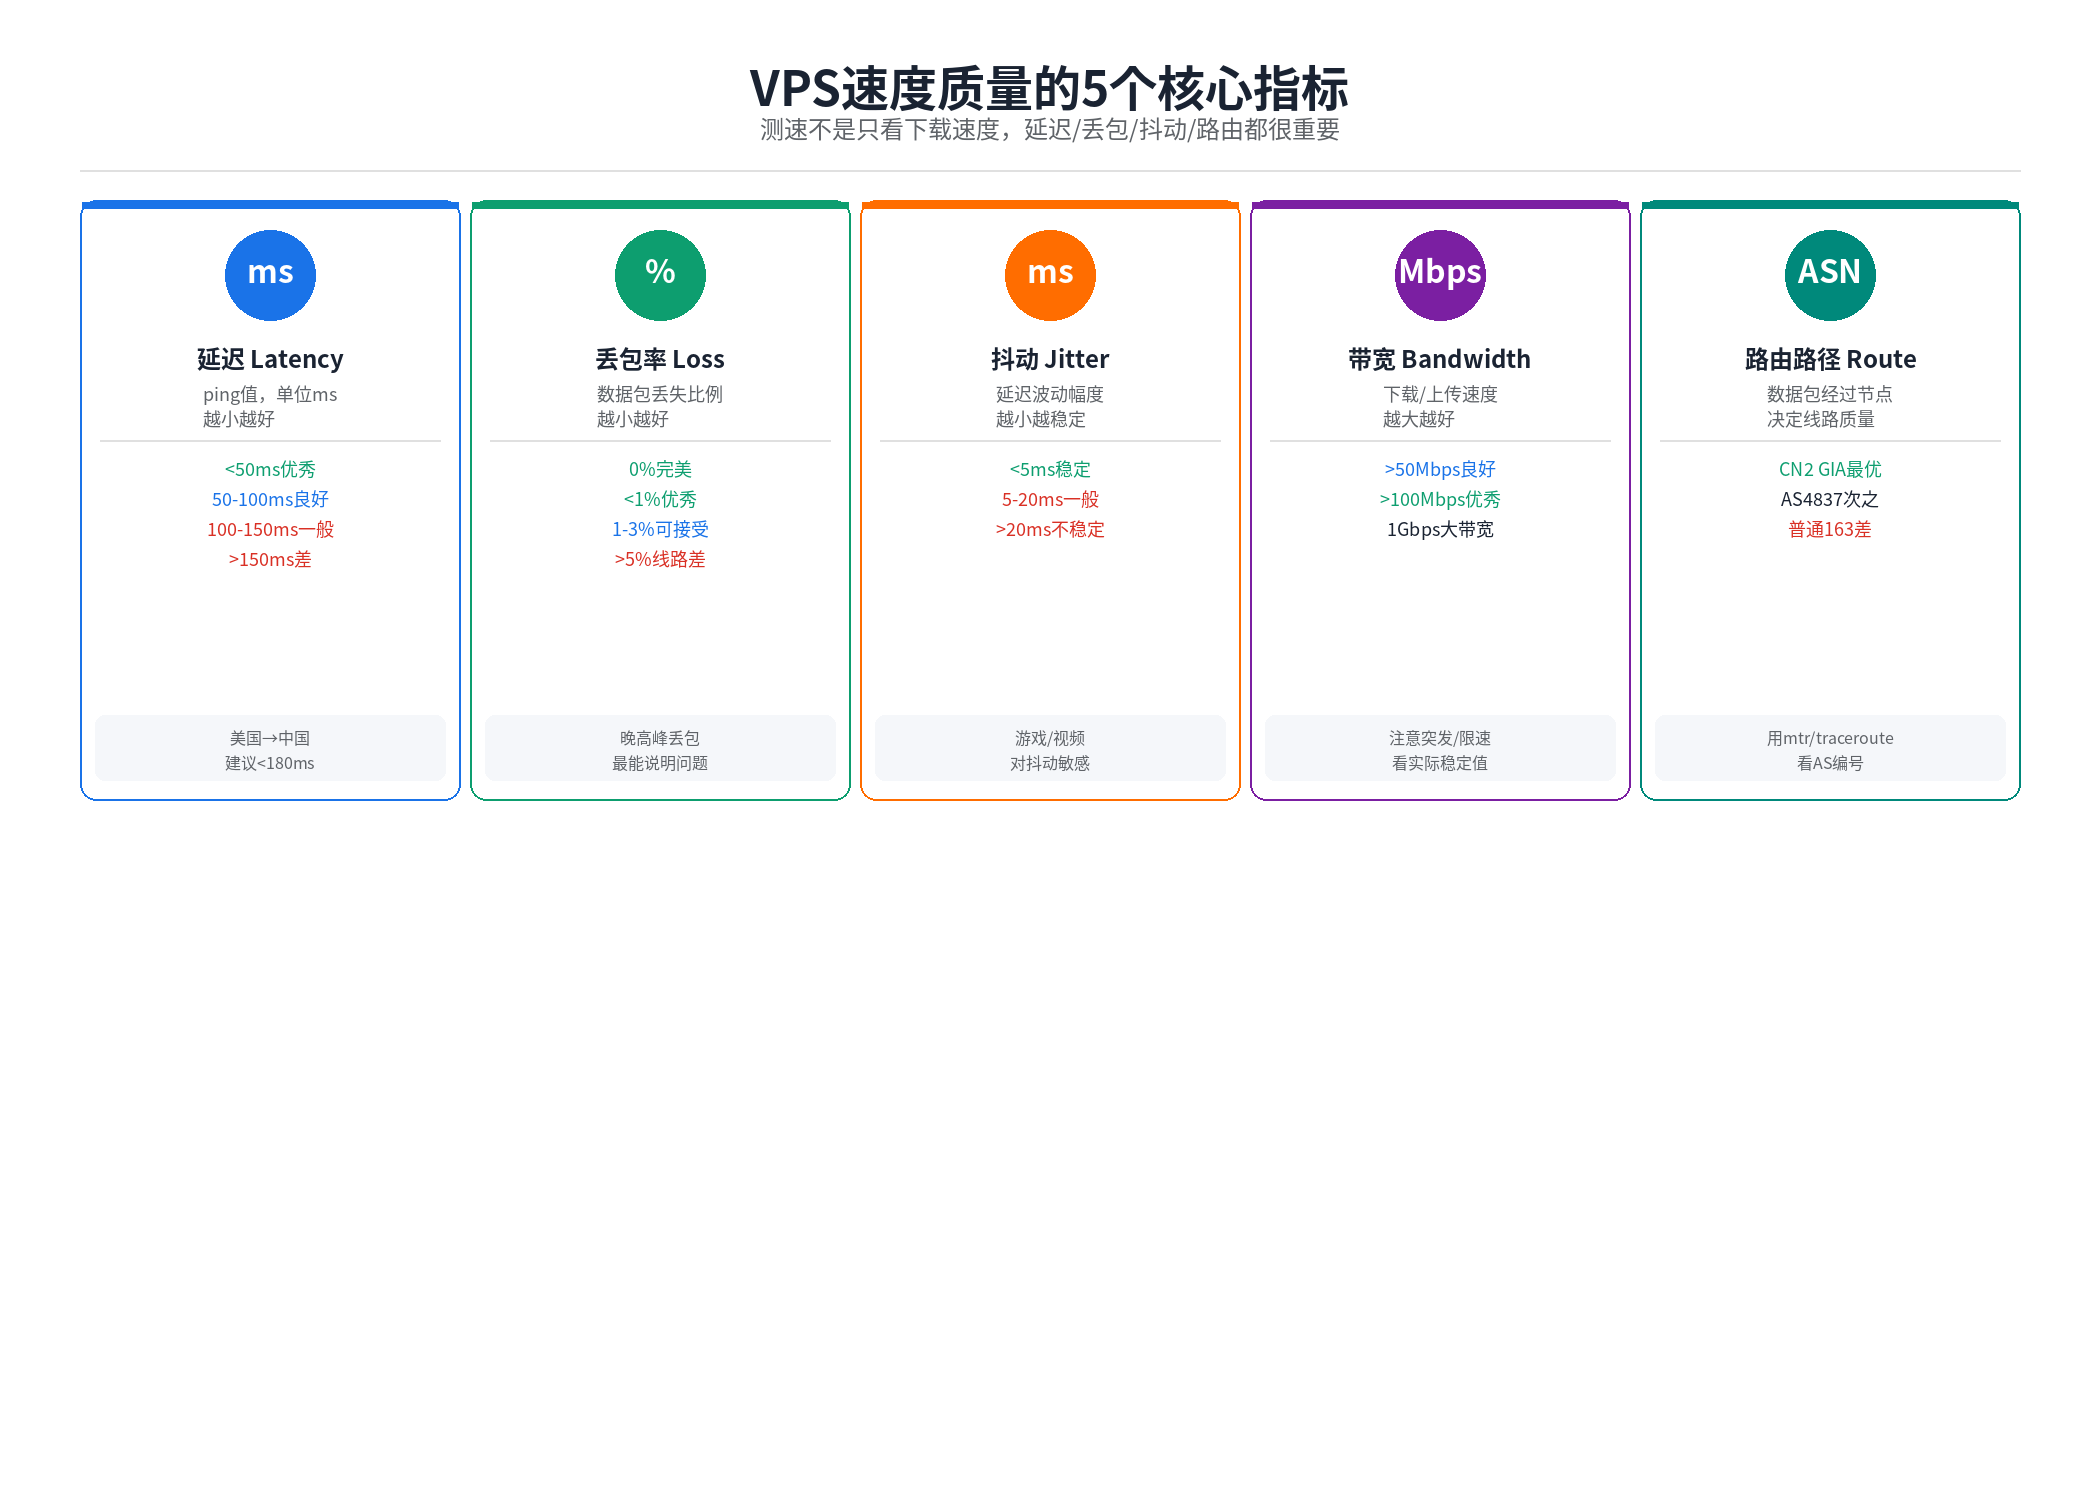Click the subtitle 测速不是只看下载速度
The width and height of the screenshot is (2100, 1500).
pos(880,130)
